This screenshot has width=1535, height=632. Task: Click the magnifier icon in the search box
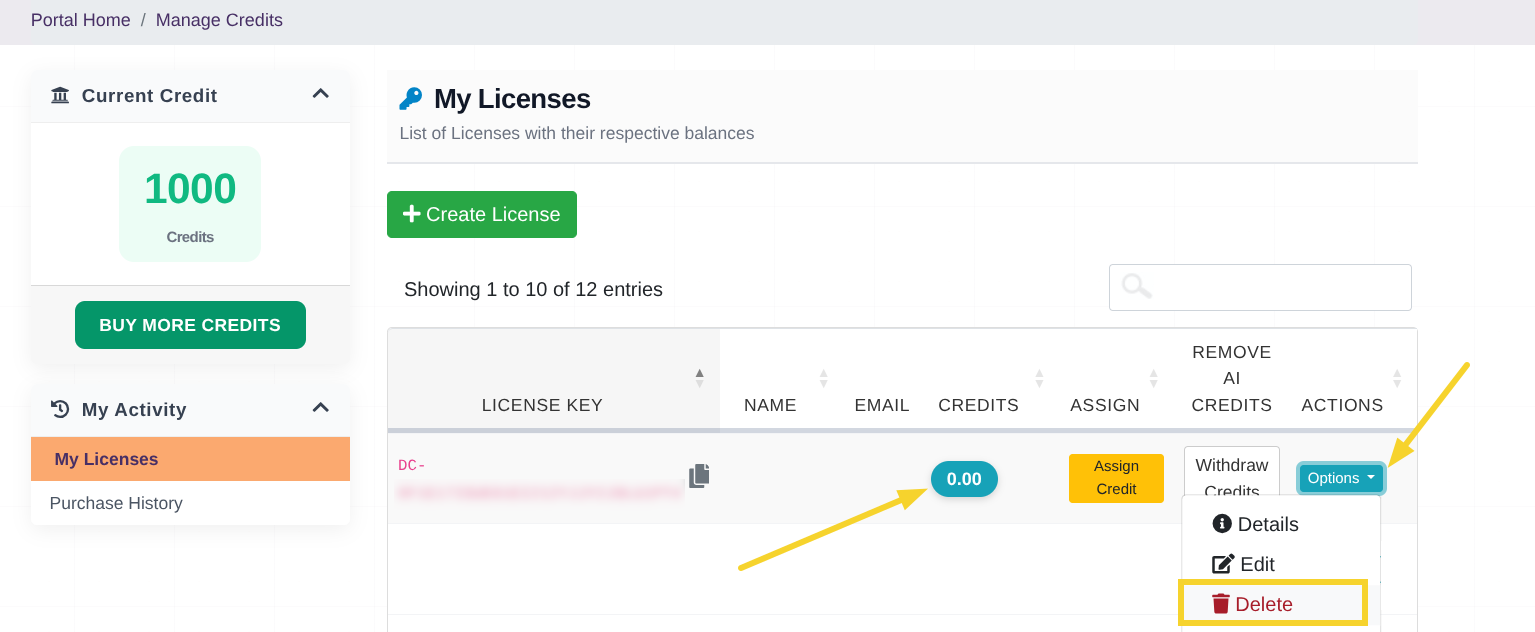click(x=1134, y=287)
